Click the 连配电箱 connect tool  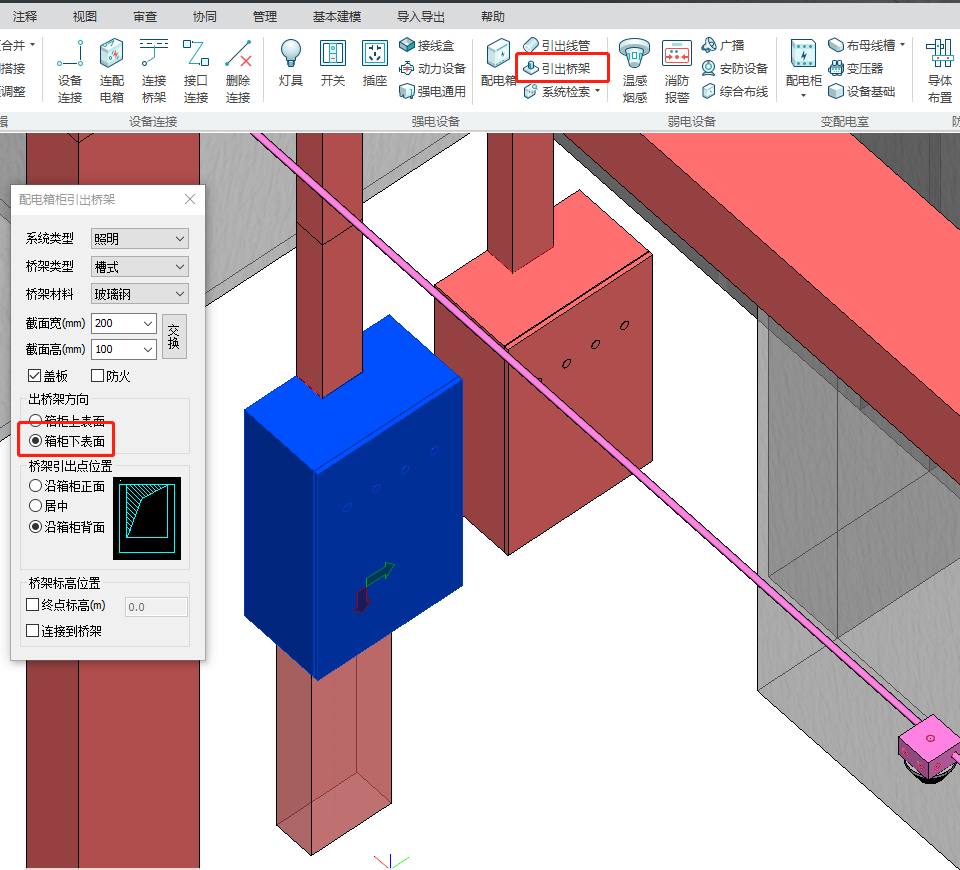(x=112, y=70)
